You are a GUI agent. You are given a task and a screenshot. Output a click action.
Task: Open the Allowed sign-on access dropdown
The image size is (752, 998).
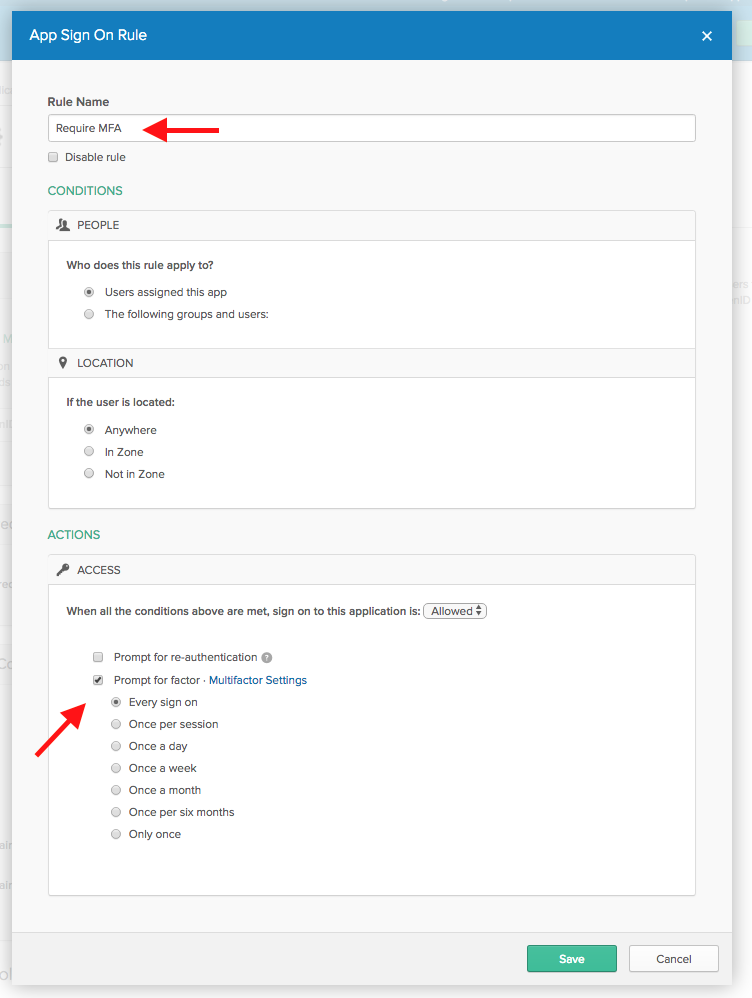(455, 611)
